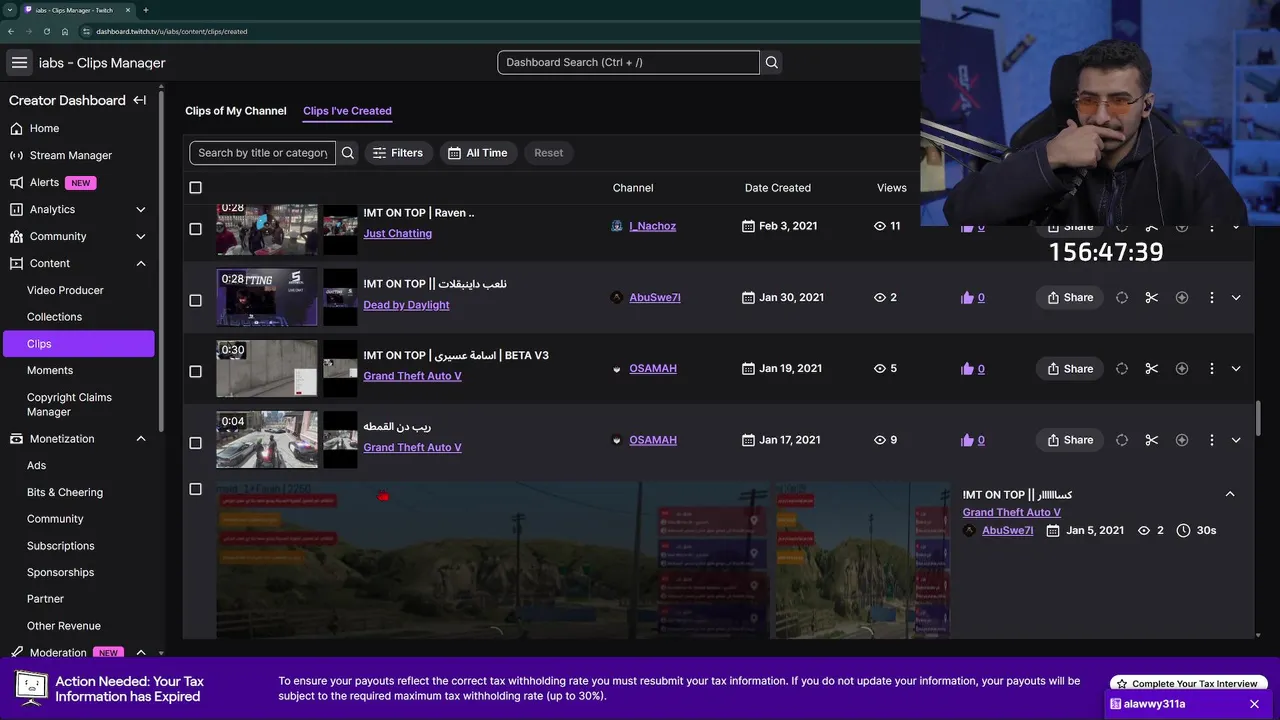Open more options for Jan 30 clip
1280x720 pixels.
pyautogui.click(x=1211, y=297)
